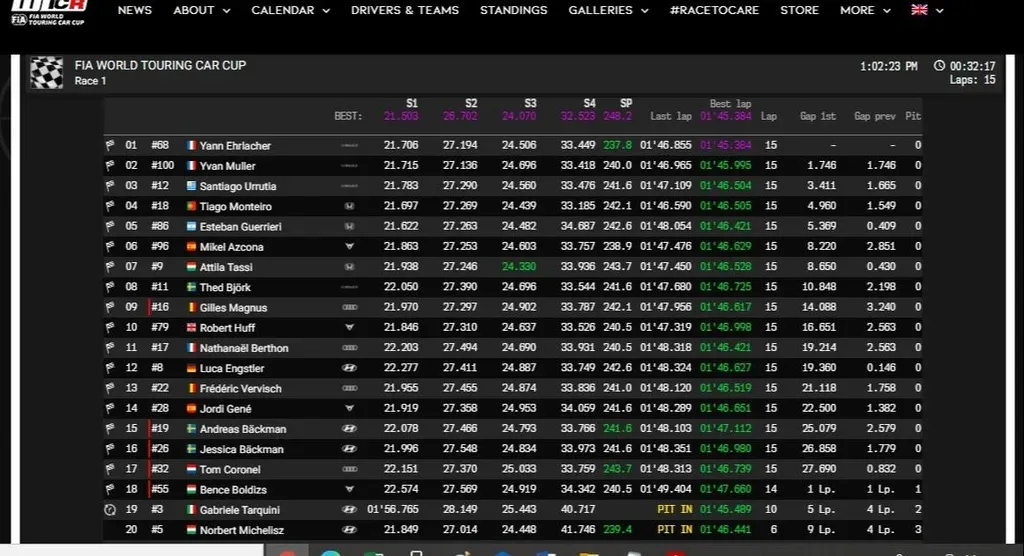
Task: Open the language selector with UK flag
Action: (x=926, y=10)
